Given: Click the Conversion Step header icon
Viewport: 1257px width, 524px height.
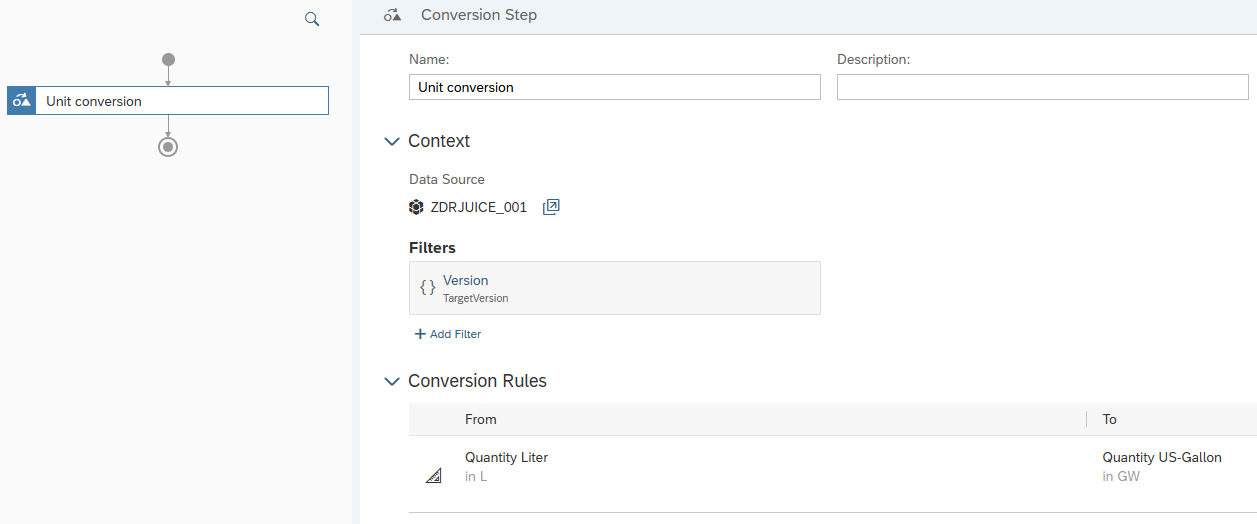Looking at the screenshot, I should 393,15.
